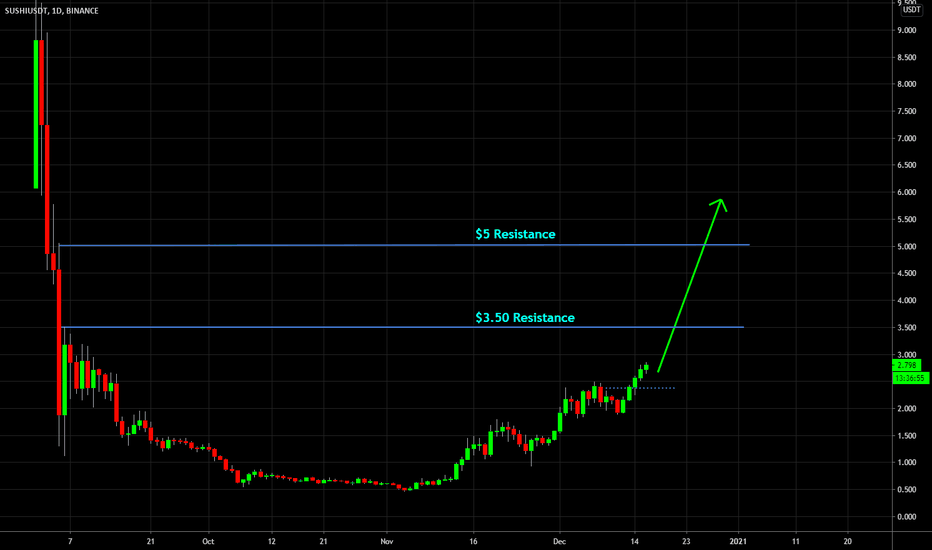Select the $5 Resistance text label
This screenshot has width=932, height=550.
[515, 234]
